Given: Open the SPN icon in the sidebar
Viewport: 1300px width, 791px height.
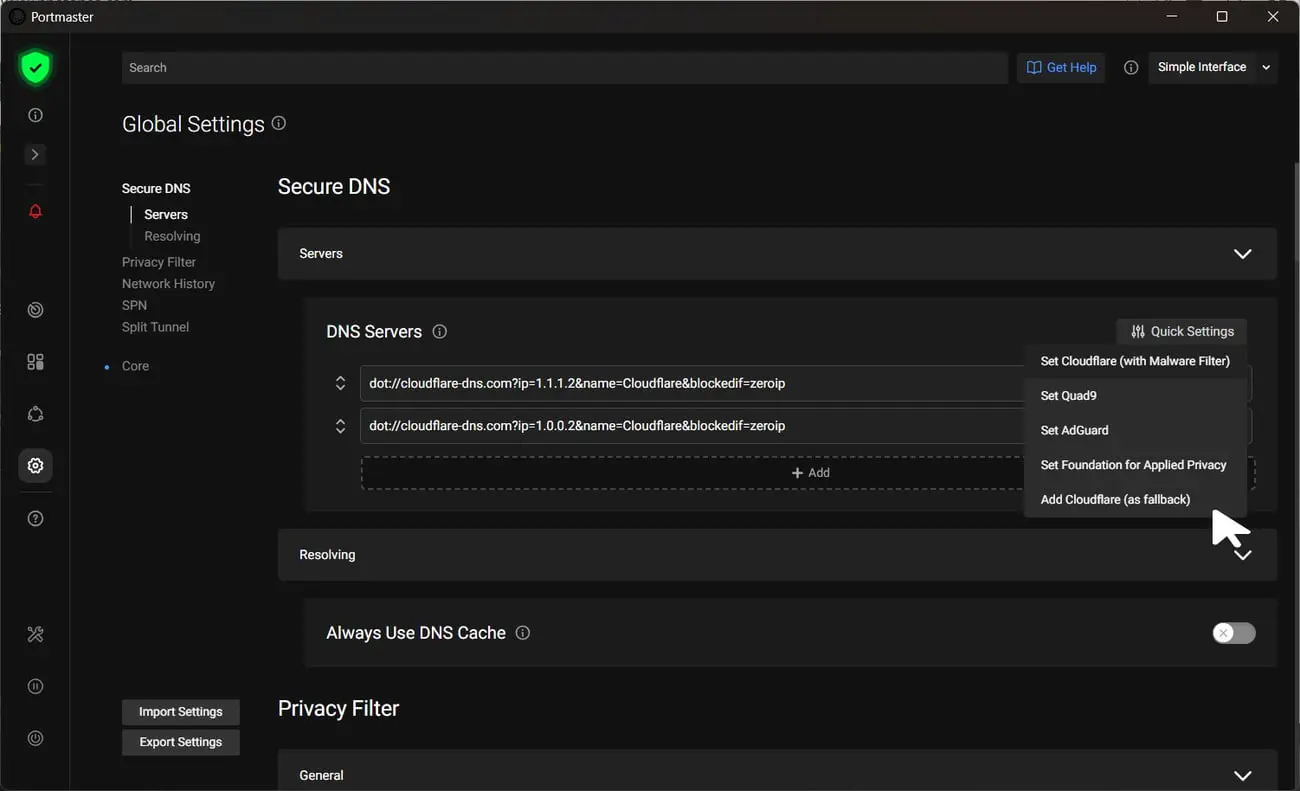Looking at the screenshot, I should pos(35,414).
